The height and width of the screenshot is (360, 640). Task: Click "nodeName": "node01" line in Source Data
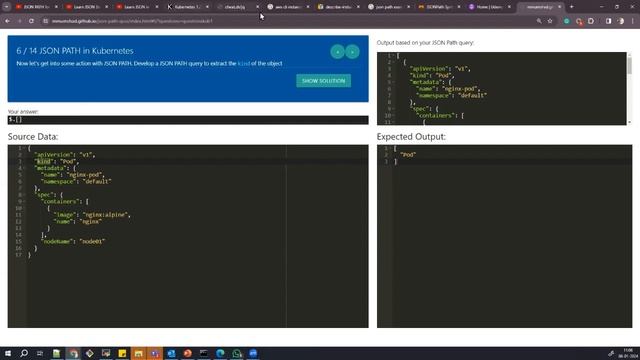(73, 242)
